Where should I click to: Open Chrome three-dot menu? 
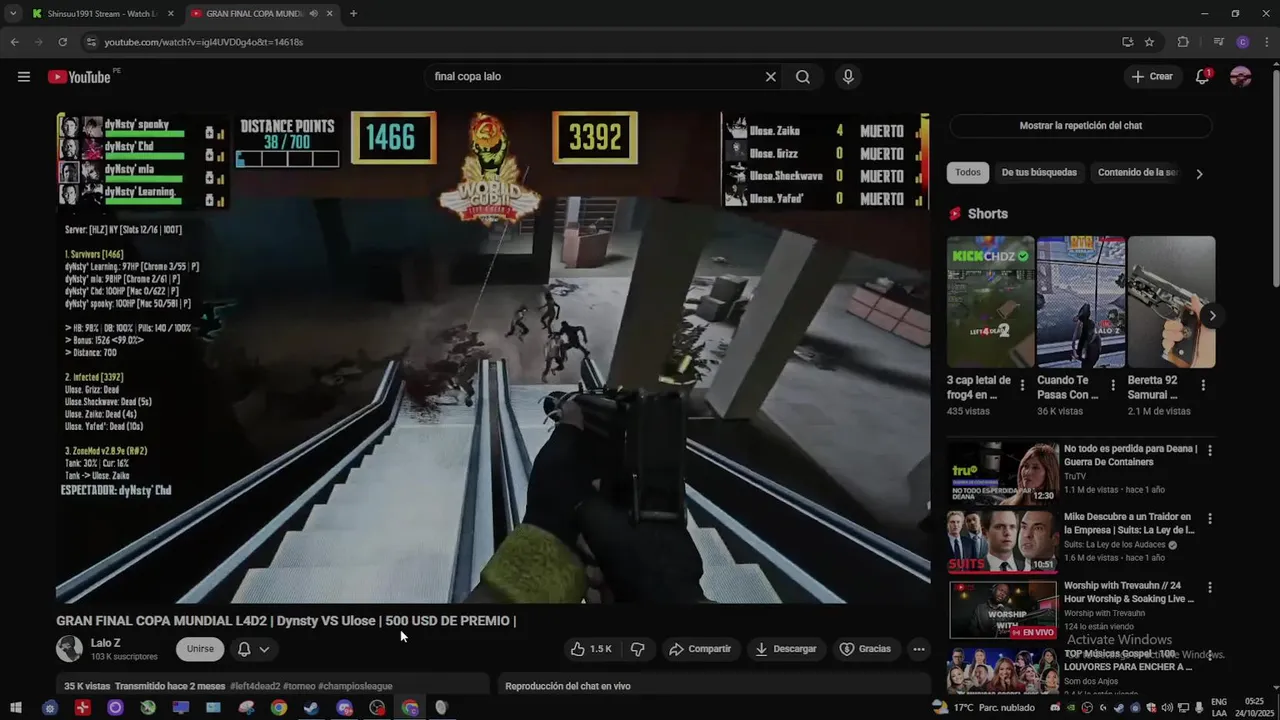(x=1266, y=42)
